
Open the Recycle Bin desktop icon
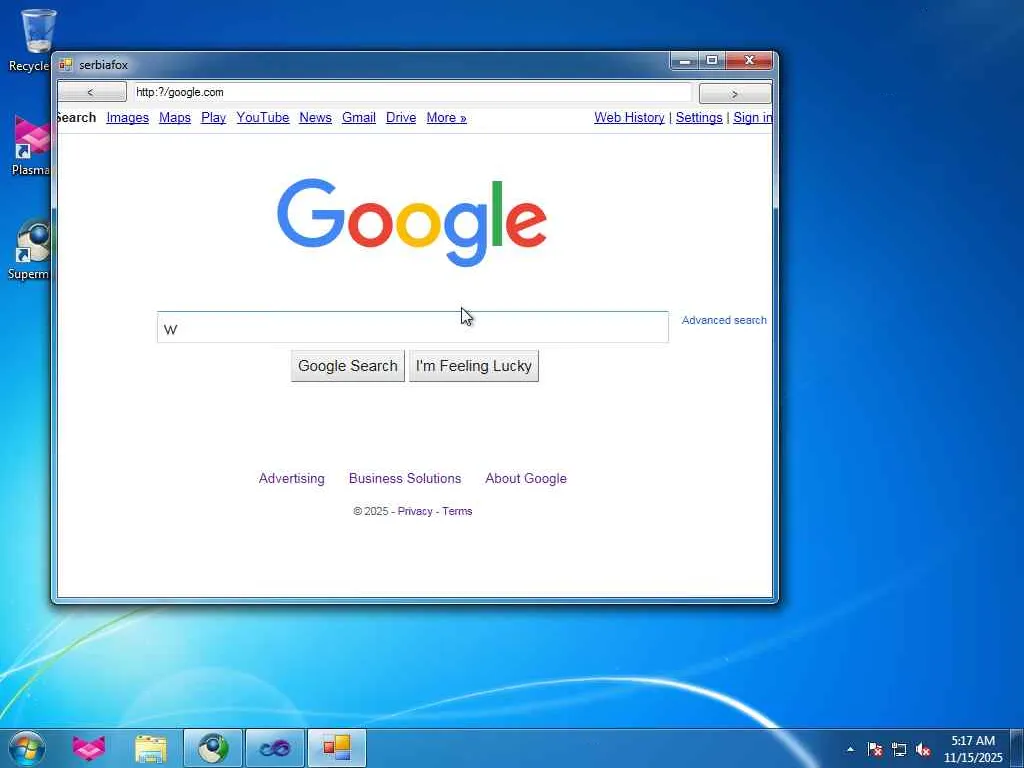pyautogui.click(x=34, y=39)
